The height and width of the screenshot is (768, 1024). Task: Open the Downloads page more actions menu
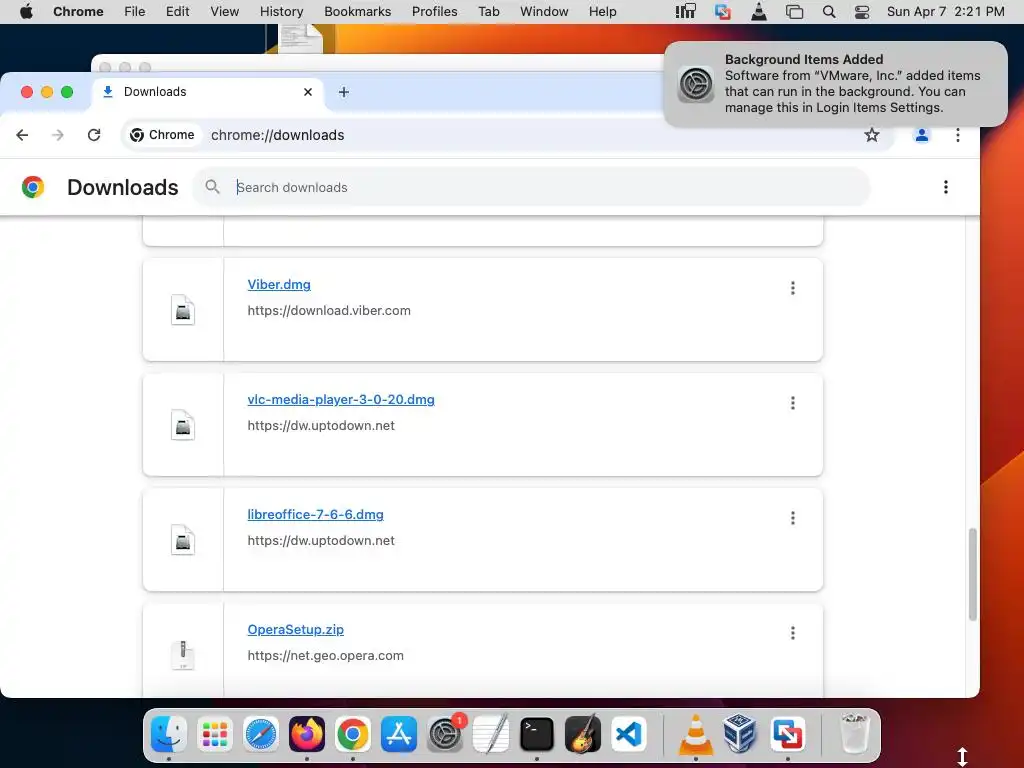tap(946, 187)
